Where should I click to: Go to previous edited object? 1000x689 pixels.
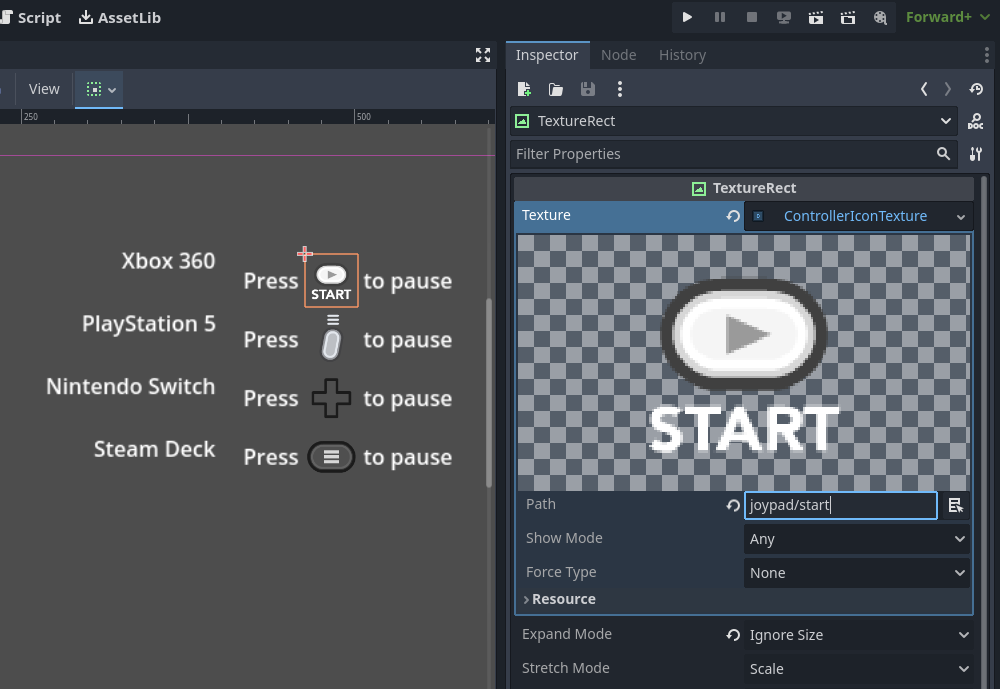coord(923,89)
